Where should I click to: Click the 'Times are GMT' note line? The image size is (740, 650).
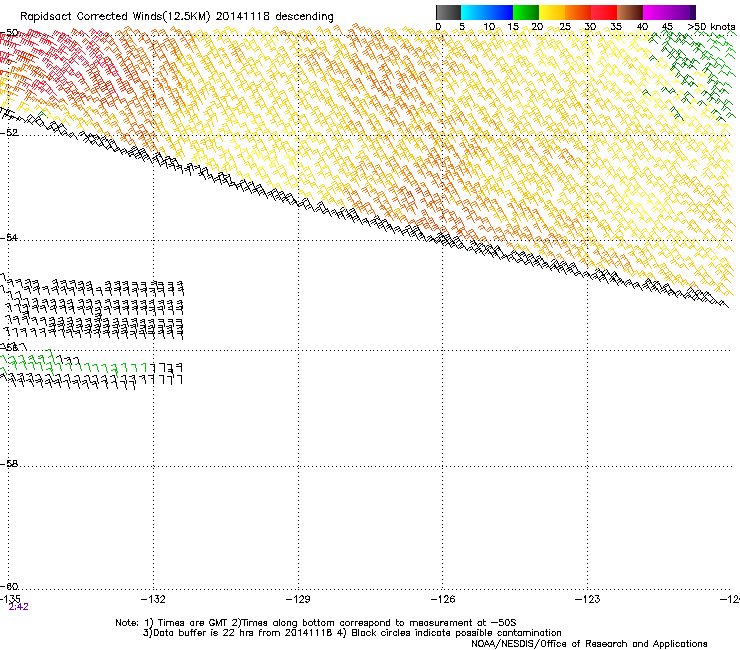(x=316, y=623)
